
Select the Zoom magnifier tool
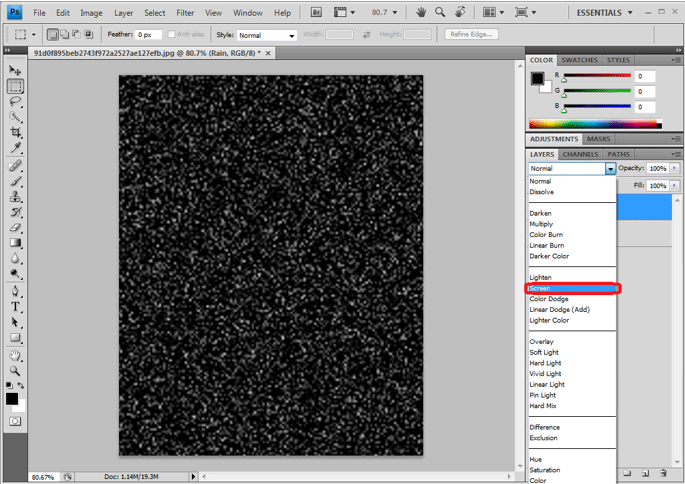tap(15, 370)
